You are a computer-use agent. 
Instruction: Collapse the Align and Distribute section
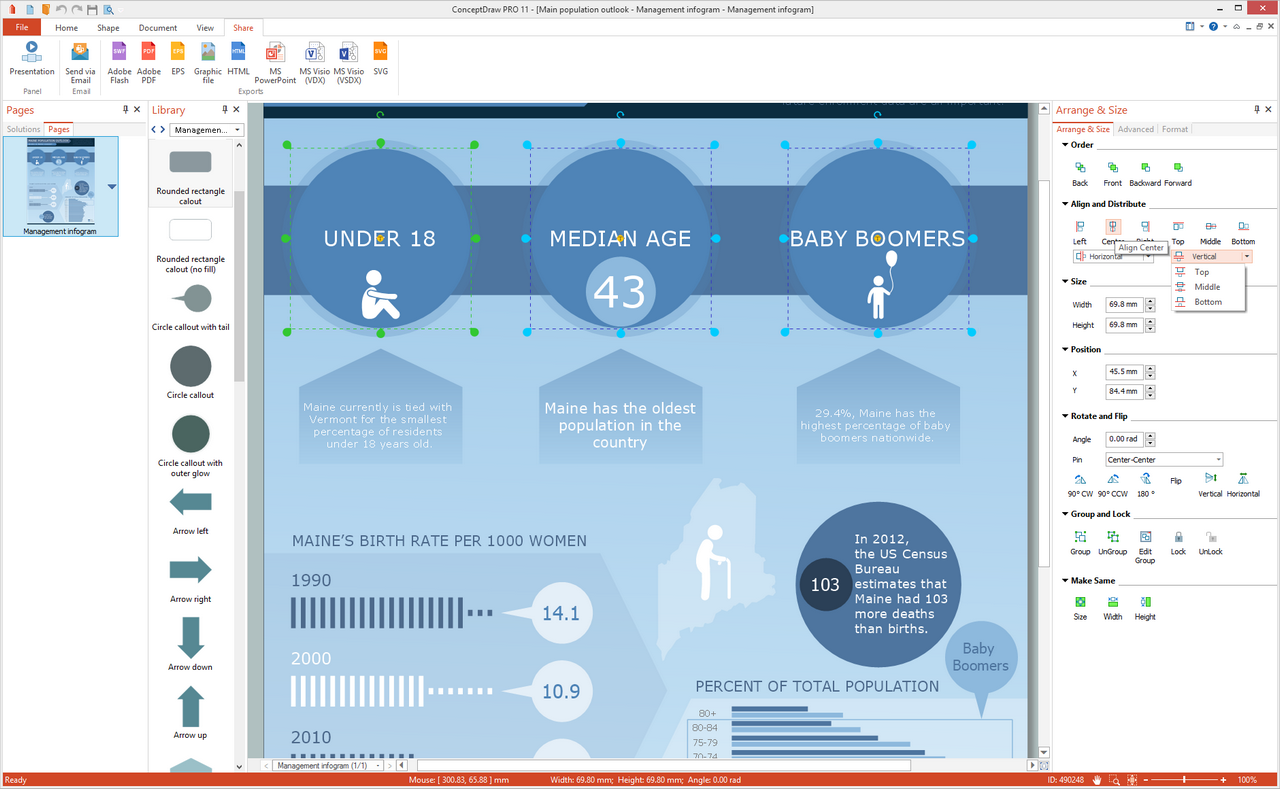pos(1064,204)
